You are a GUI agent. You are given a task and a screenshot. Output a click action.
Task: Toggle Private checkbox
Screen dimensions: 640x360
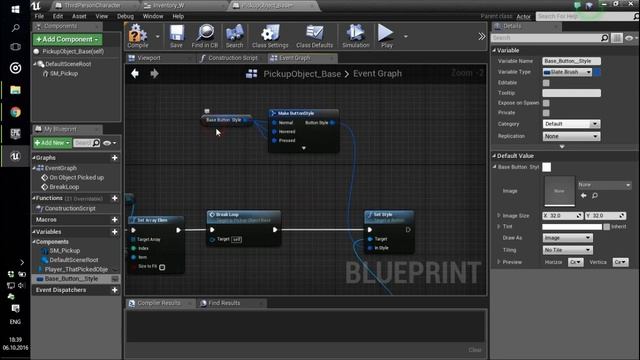pos(546,113)
